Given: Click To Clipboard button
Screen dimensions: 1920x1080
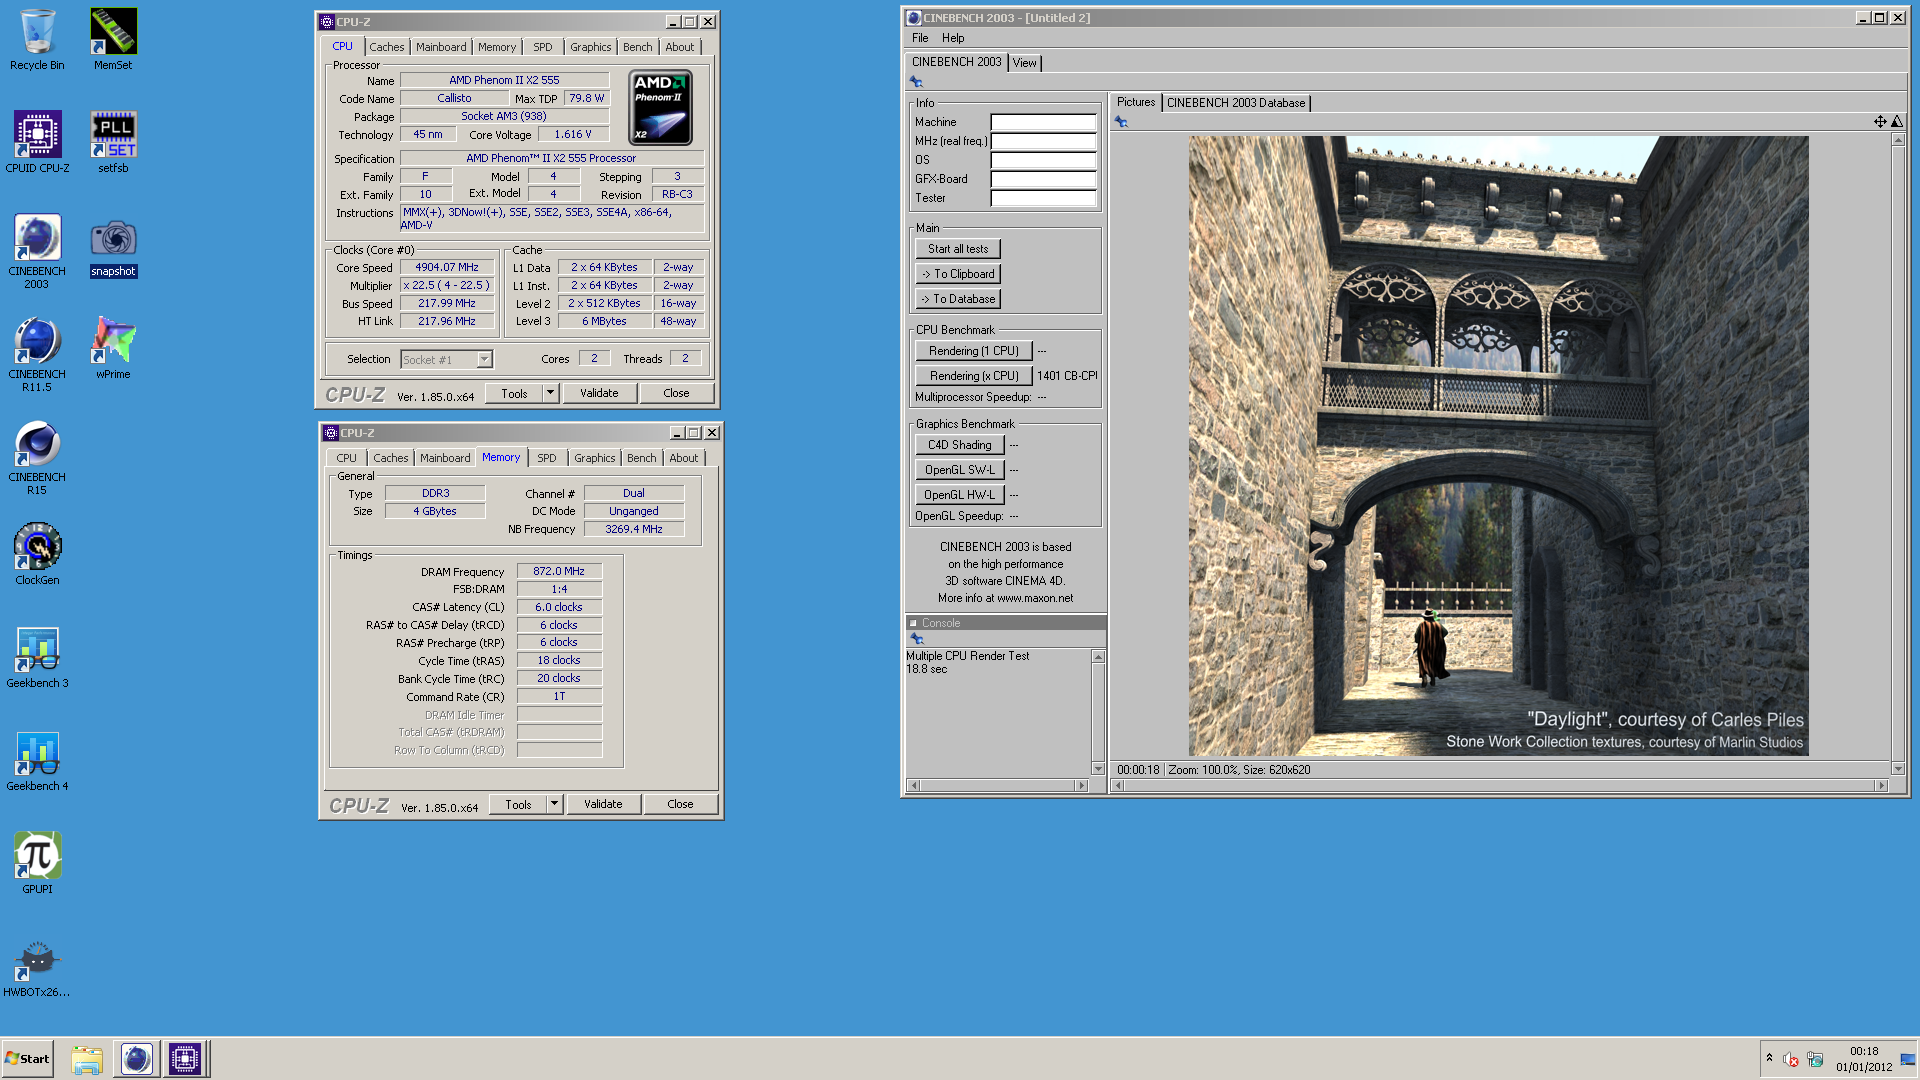Looking at the screenshot, I should [x=958, y=274].
